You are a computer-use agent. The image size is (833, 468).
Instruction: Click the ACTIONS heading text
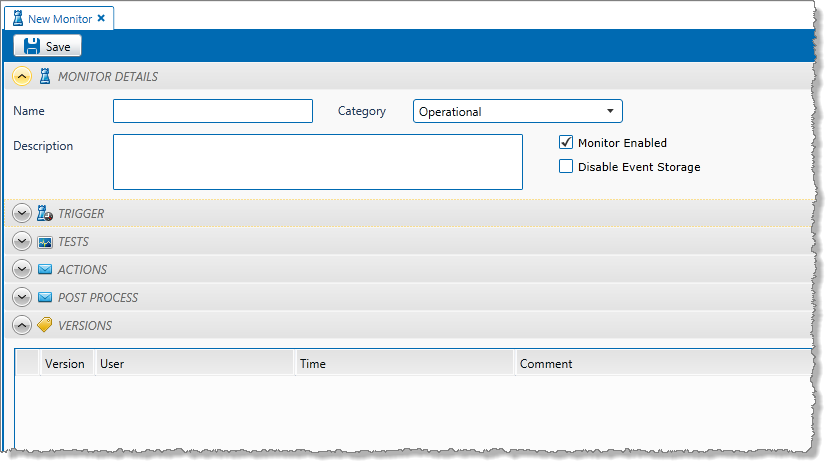pyautogui.click(x=82, y=270)
